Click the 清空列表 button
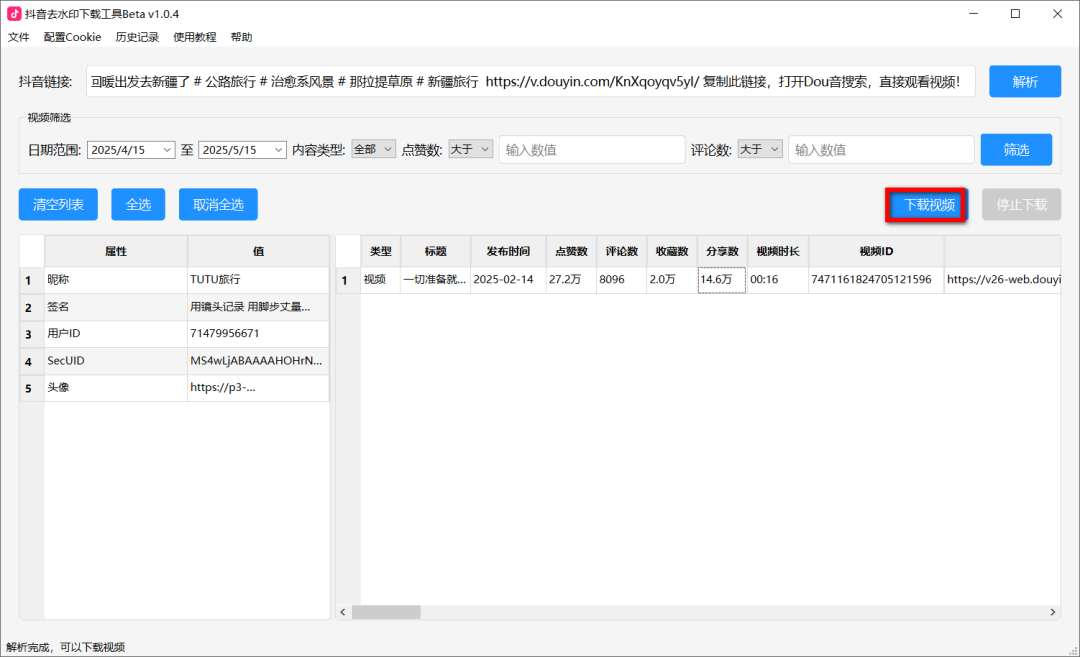The width and height of the screenshot is (1080, 657). 58,205
